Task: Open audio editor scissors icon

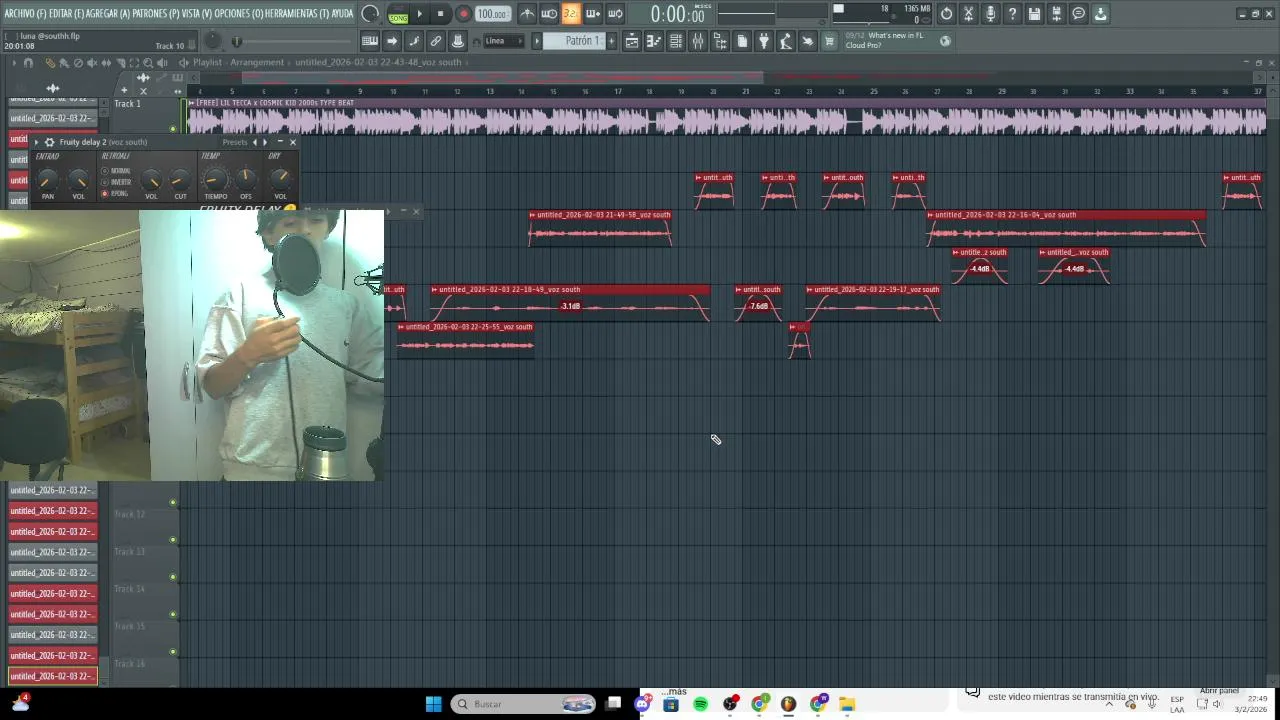Action: [968, 14]
